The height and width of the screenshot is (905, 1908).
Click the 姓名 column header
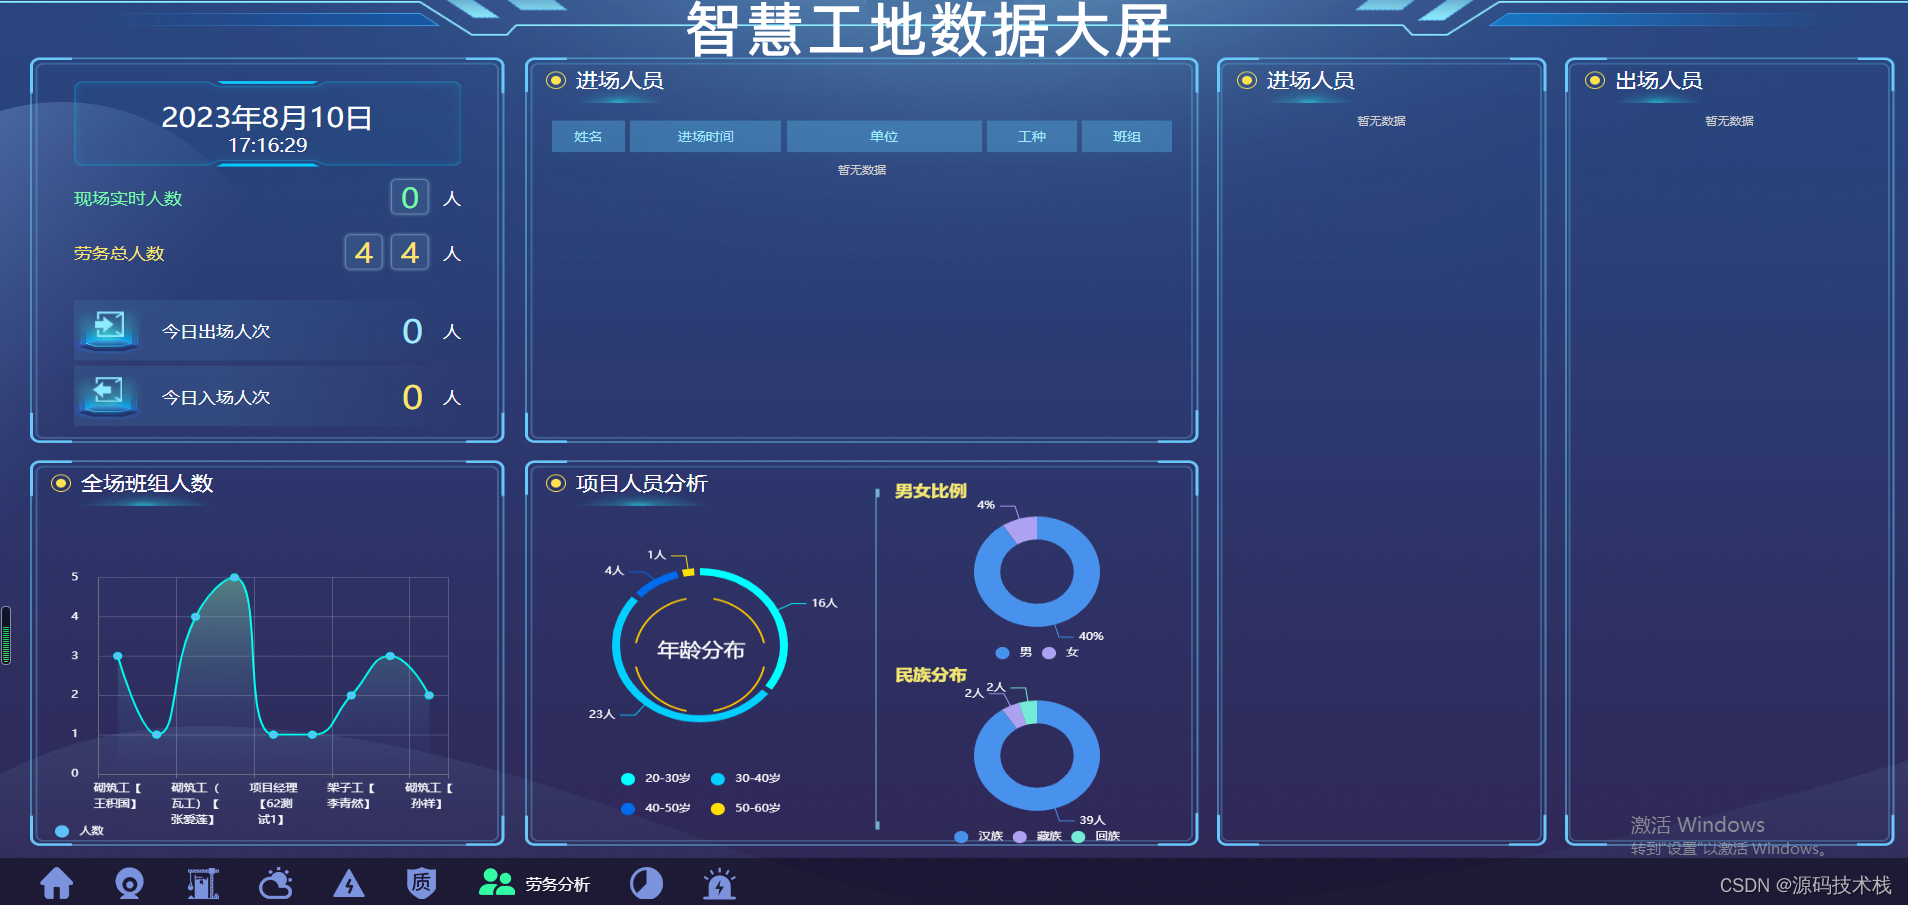click(x=588, y=136)
